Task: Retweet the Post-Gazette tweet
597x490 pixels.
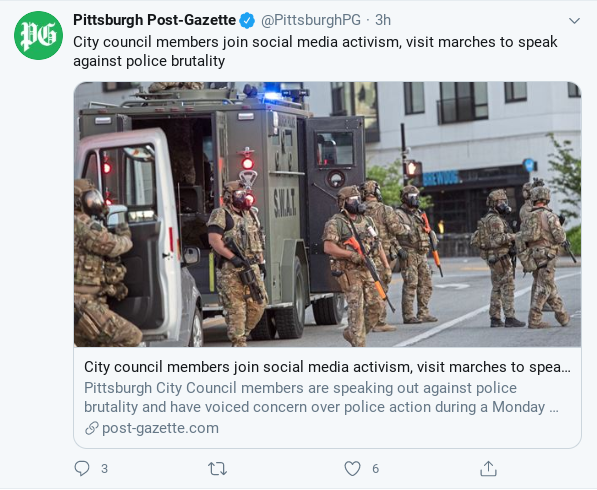Action: (217, 469)
